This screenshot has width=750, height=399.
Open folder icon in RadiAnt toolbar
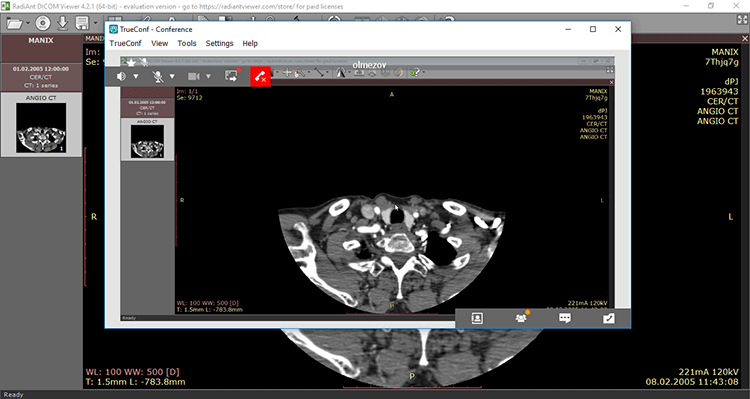point(14,23)
